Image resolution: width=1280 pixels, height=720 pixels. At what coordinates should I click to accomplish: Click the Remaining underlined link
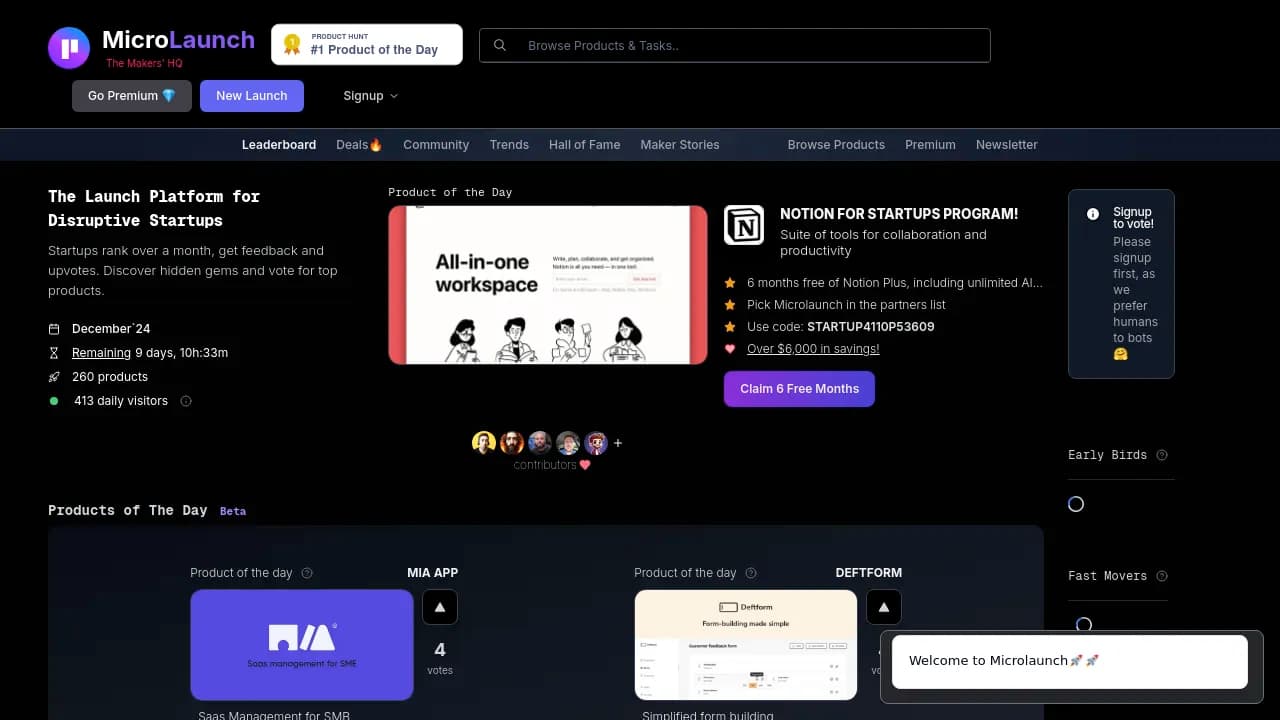[x=101, y=353]
